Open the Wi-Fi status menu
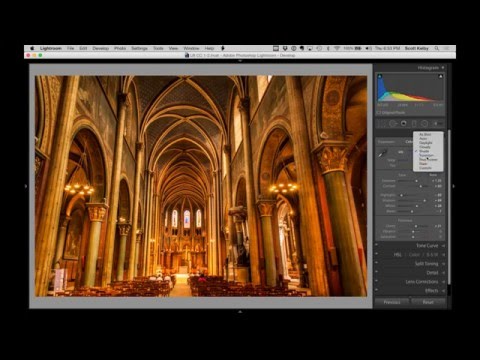480x360 pixels. pos(337,48)
